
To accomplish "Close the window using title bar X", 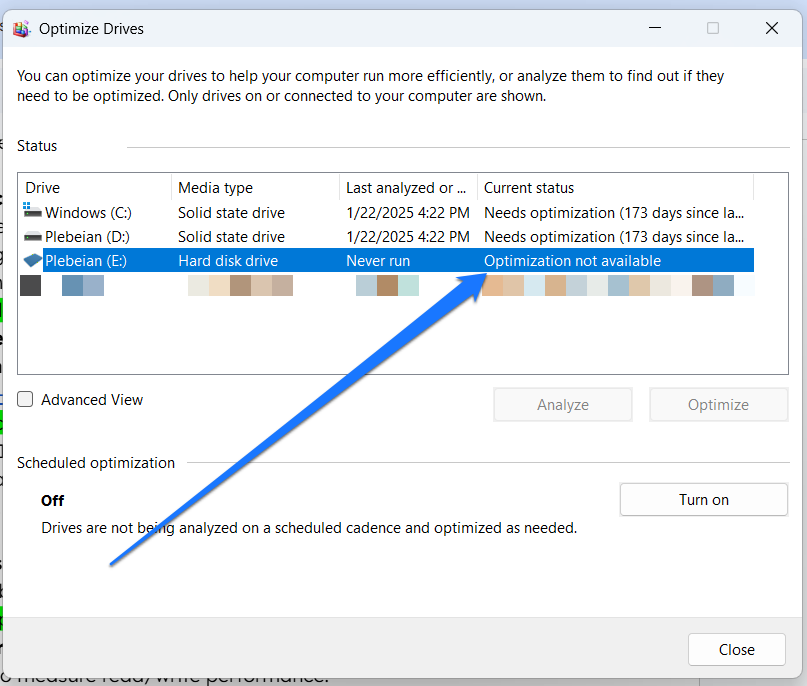I will coord(771,29).
